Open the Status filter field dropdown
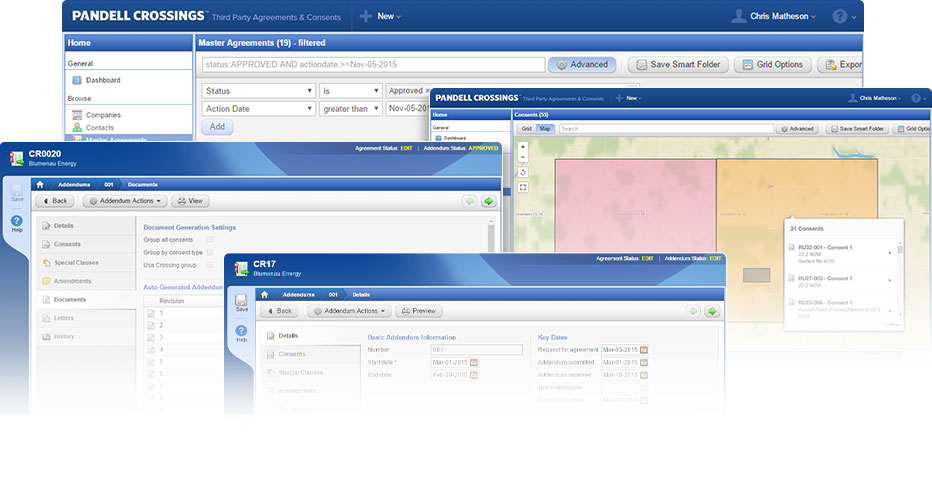Screen dimensions: 932x487 [259, 91]
